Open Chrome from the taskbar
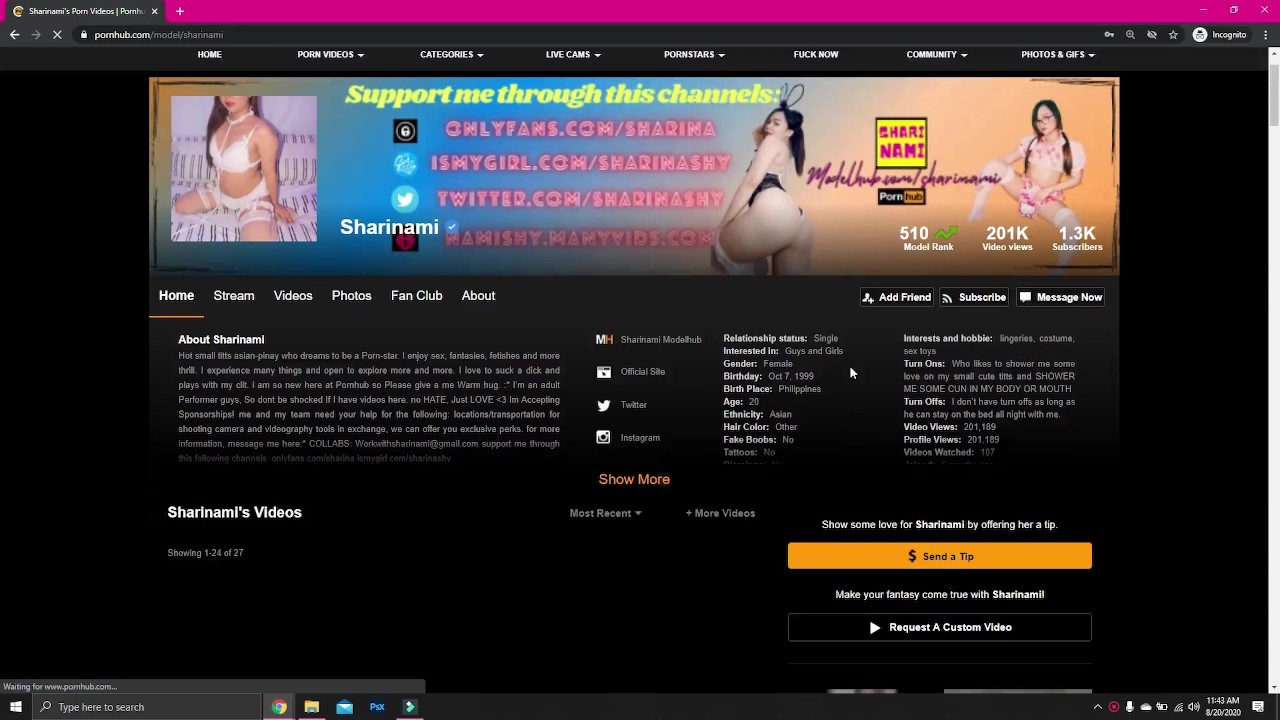The height and width of the screenshot is (720, 1280). 279,707
